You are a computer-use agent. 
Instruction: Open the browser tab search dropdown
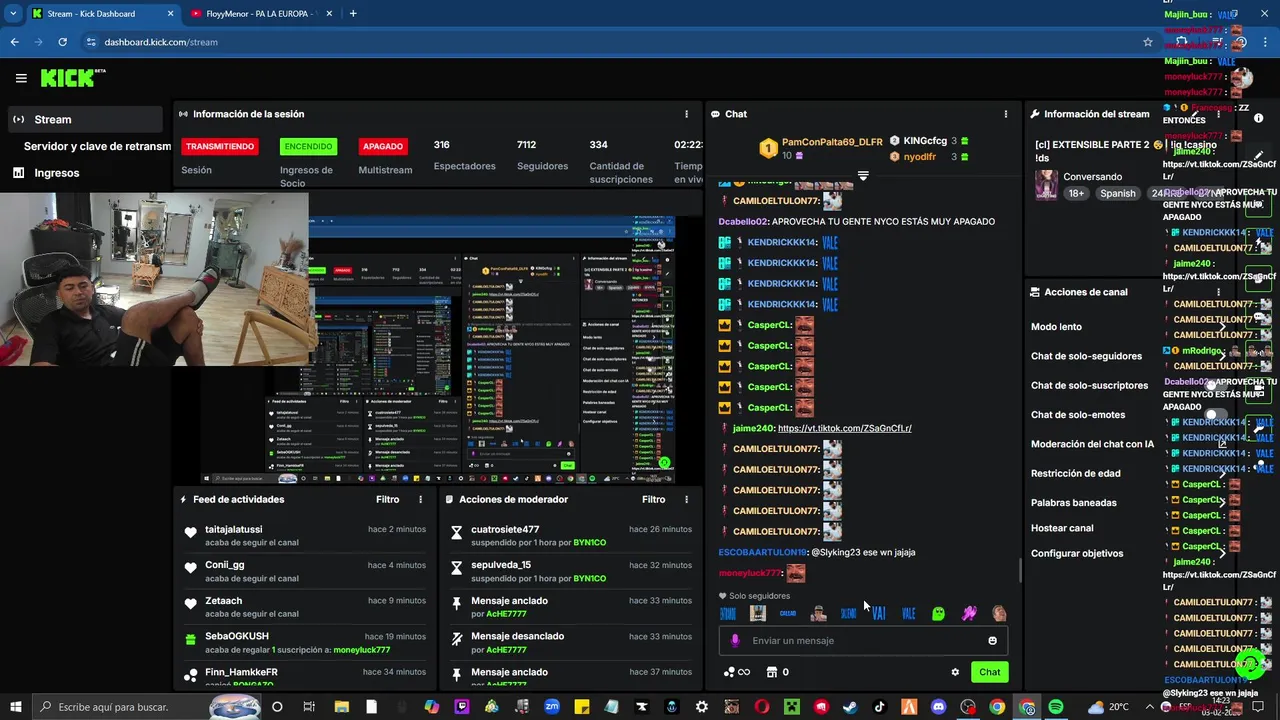point(14,14)
